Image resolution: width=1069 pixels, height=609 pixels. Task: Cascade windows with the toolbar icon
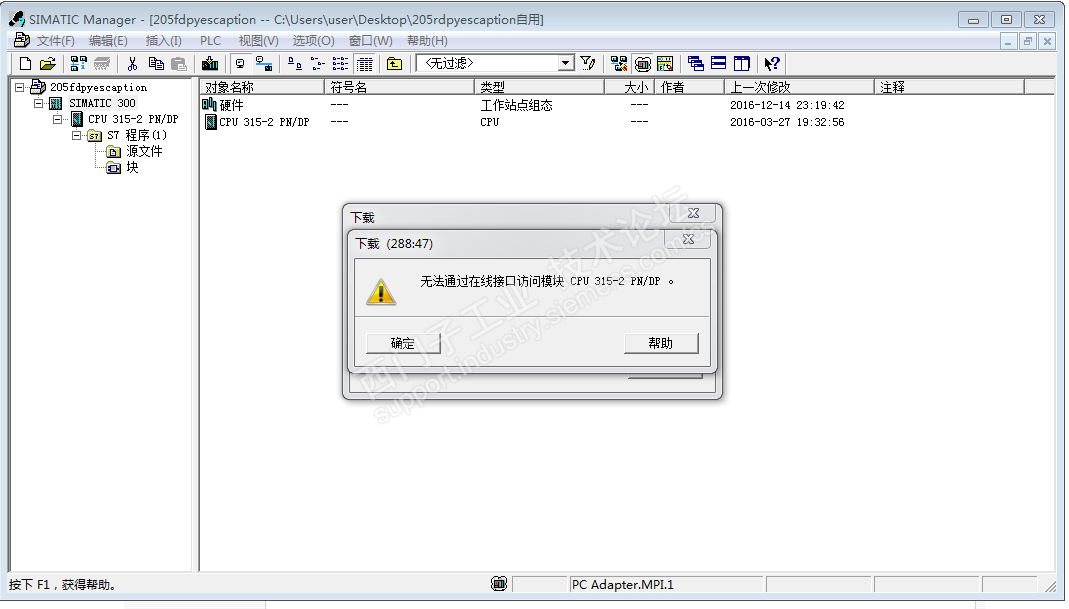(x=695, y=64)
